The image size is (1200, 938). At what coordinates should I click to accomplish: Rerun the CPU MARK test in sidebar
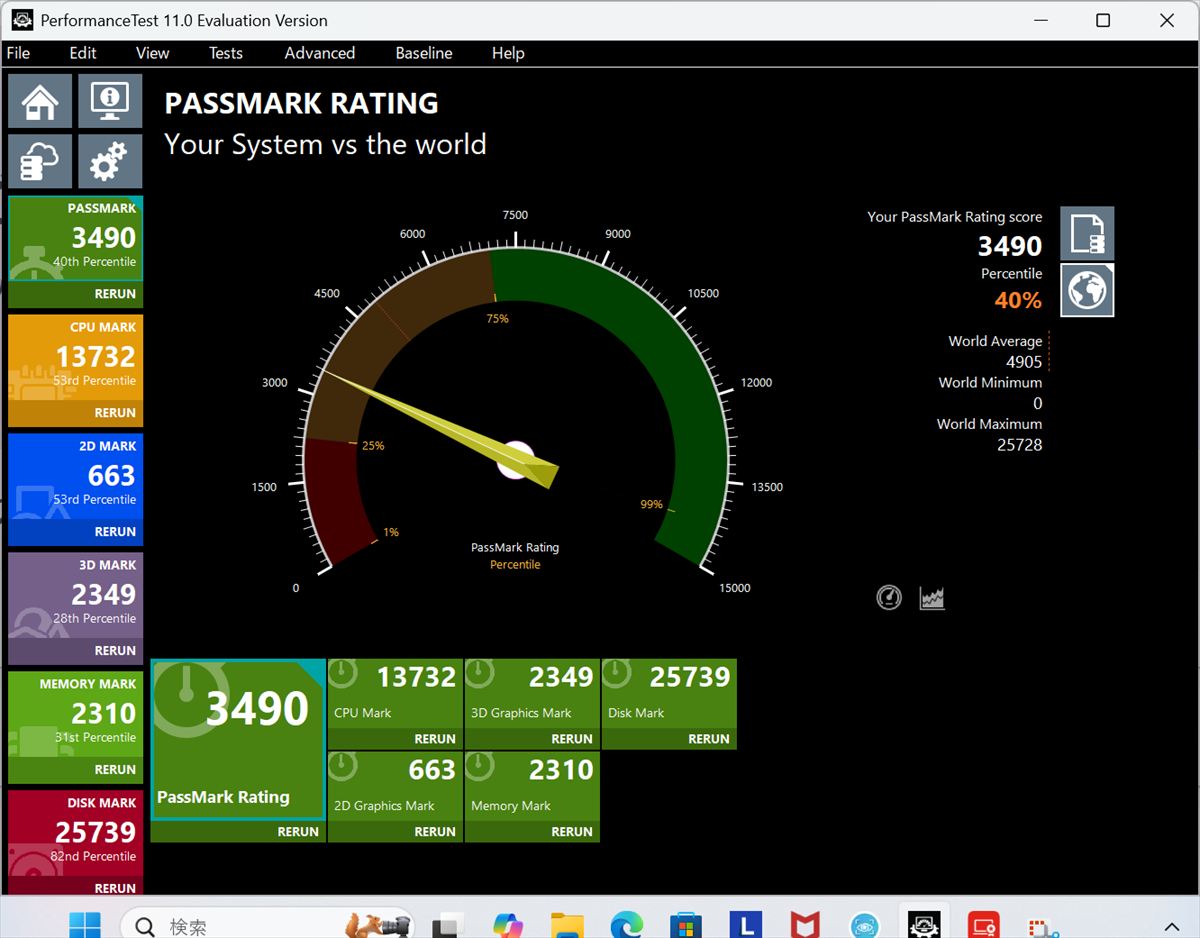coord(115,412)
